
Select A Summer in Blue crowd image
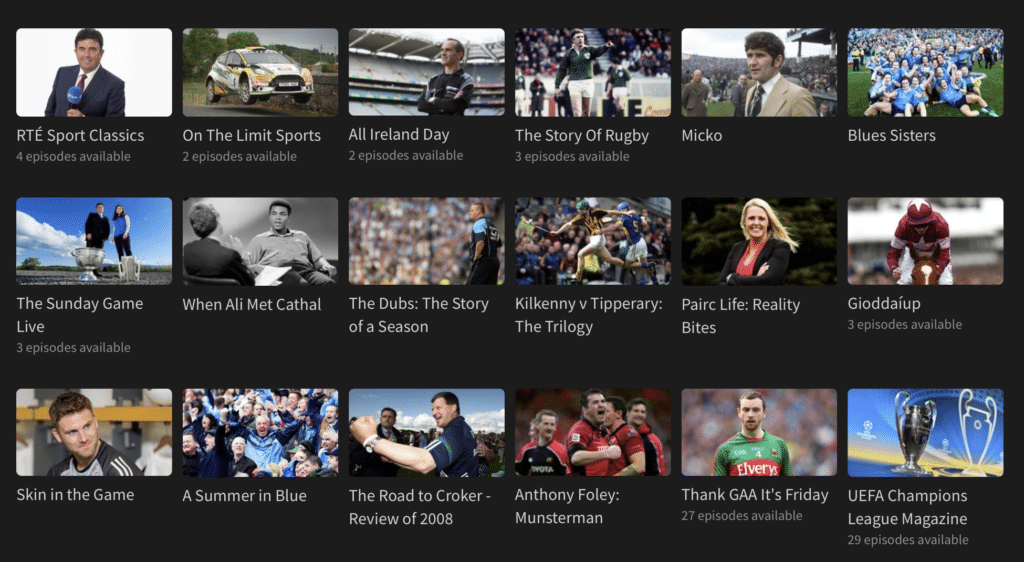261,432
